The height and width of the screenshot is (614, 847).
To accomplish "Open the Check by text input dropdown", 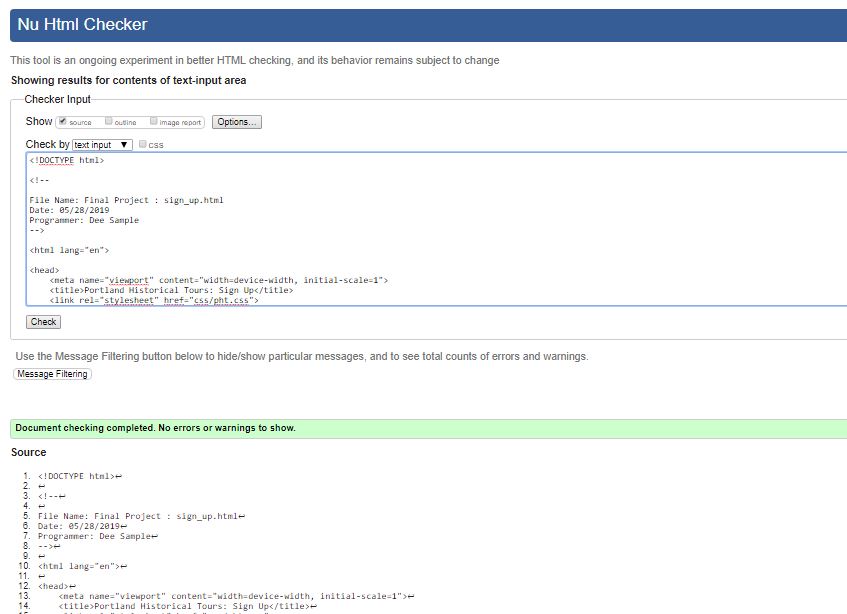I will [x=102, y=145].
